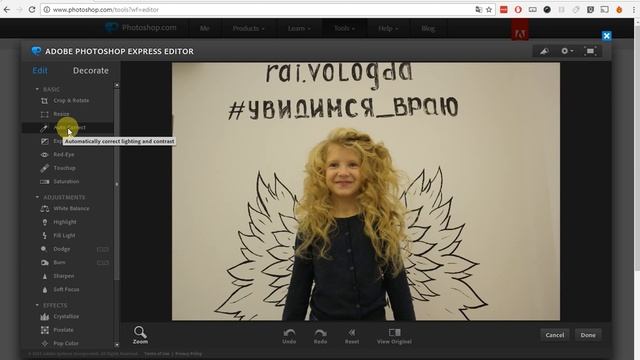Image resolution: width=640 pixels, height=360 pixels.
Task: Redo the last undone edit
Action: 320,336
